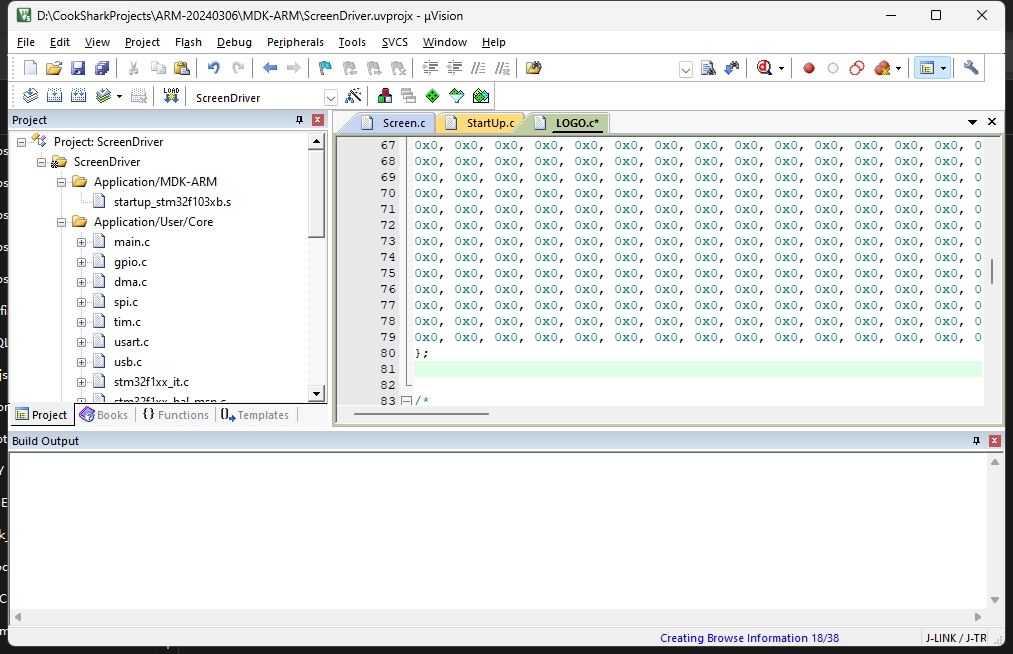Viewport: 1013px width, 654px height.
Task: Click the Undo arrow in toolbar
Action: [213, 68]
